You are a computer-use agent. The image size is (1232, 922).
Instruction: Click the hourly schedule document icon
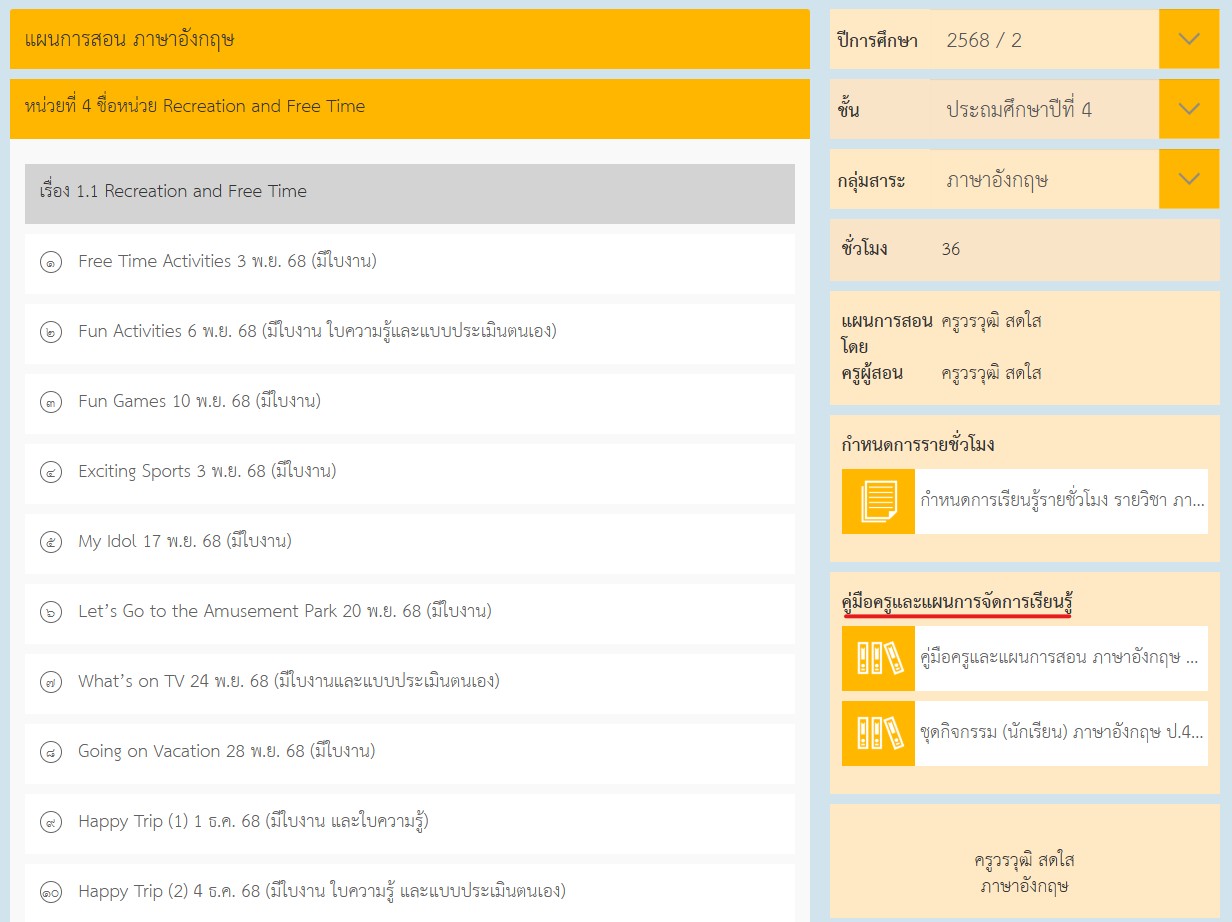[878, 501]
